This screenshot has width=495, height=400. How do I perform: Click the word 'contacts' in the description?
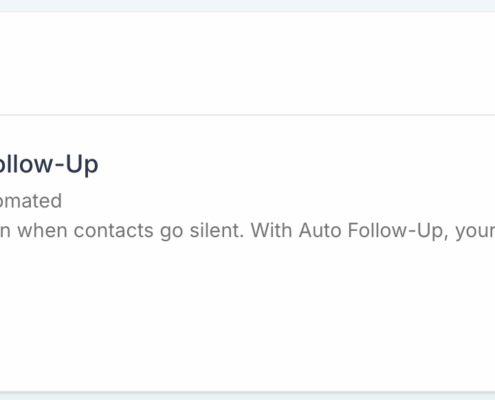coord(113,231)
